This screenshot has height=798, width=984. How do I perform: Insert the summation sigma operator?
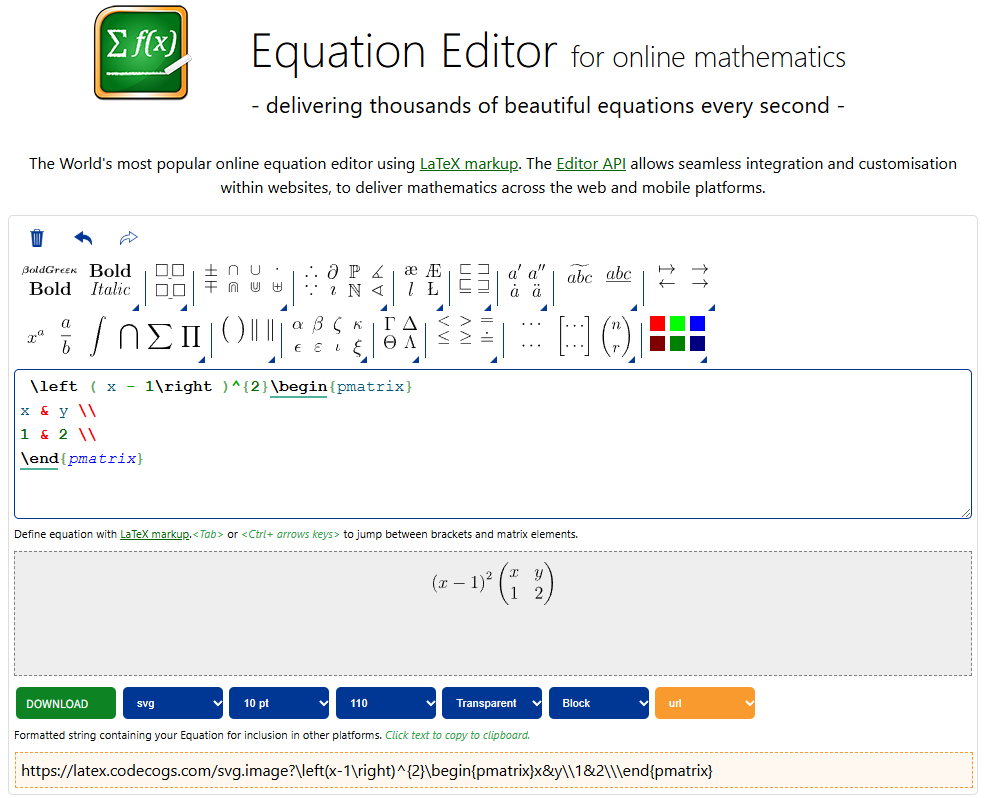[x=159, y=337]
